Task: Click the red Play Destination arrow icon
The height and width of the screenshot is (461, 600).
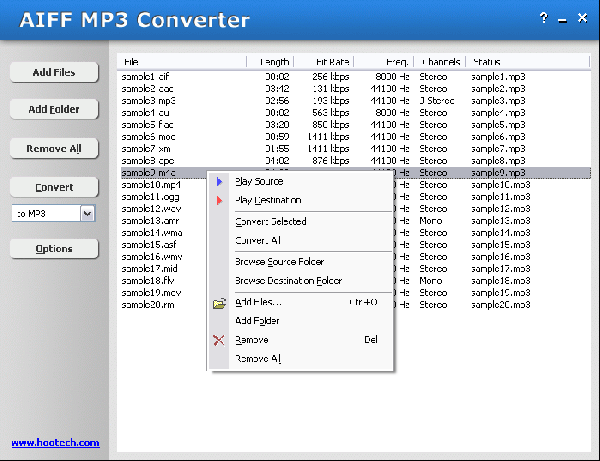Action: click(x=219, y=200)
